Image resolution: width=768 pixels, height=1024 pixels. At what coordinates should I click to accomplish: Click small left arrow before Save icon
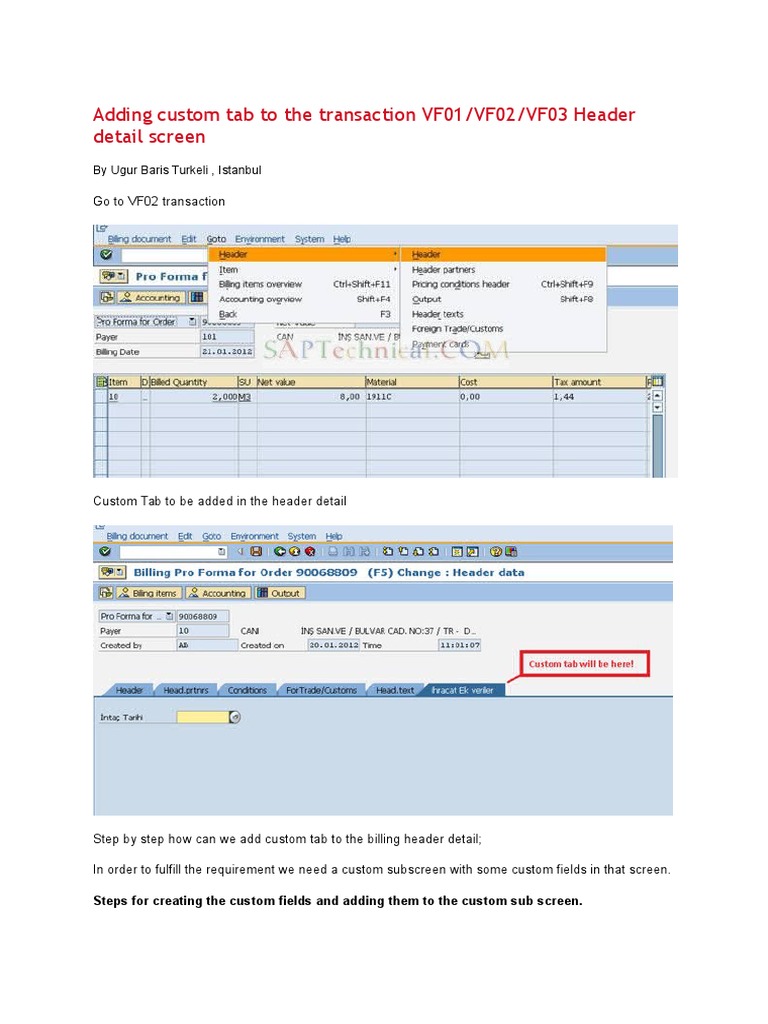point(240,552)
